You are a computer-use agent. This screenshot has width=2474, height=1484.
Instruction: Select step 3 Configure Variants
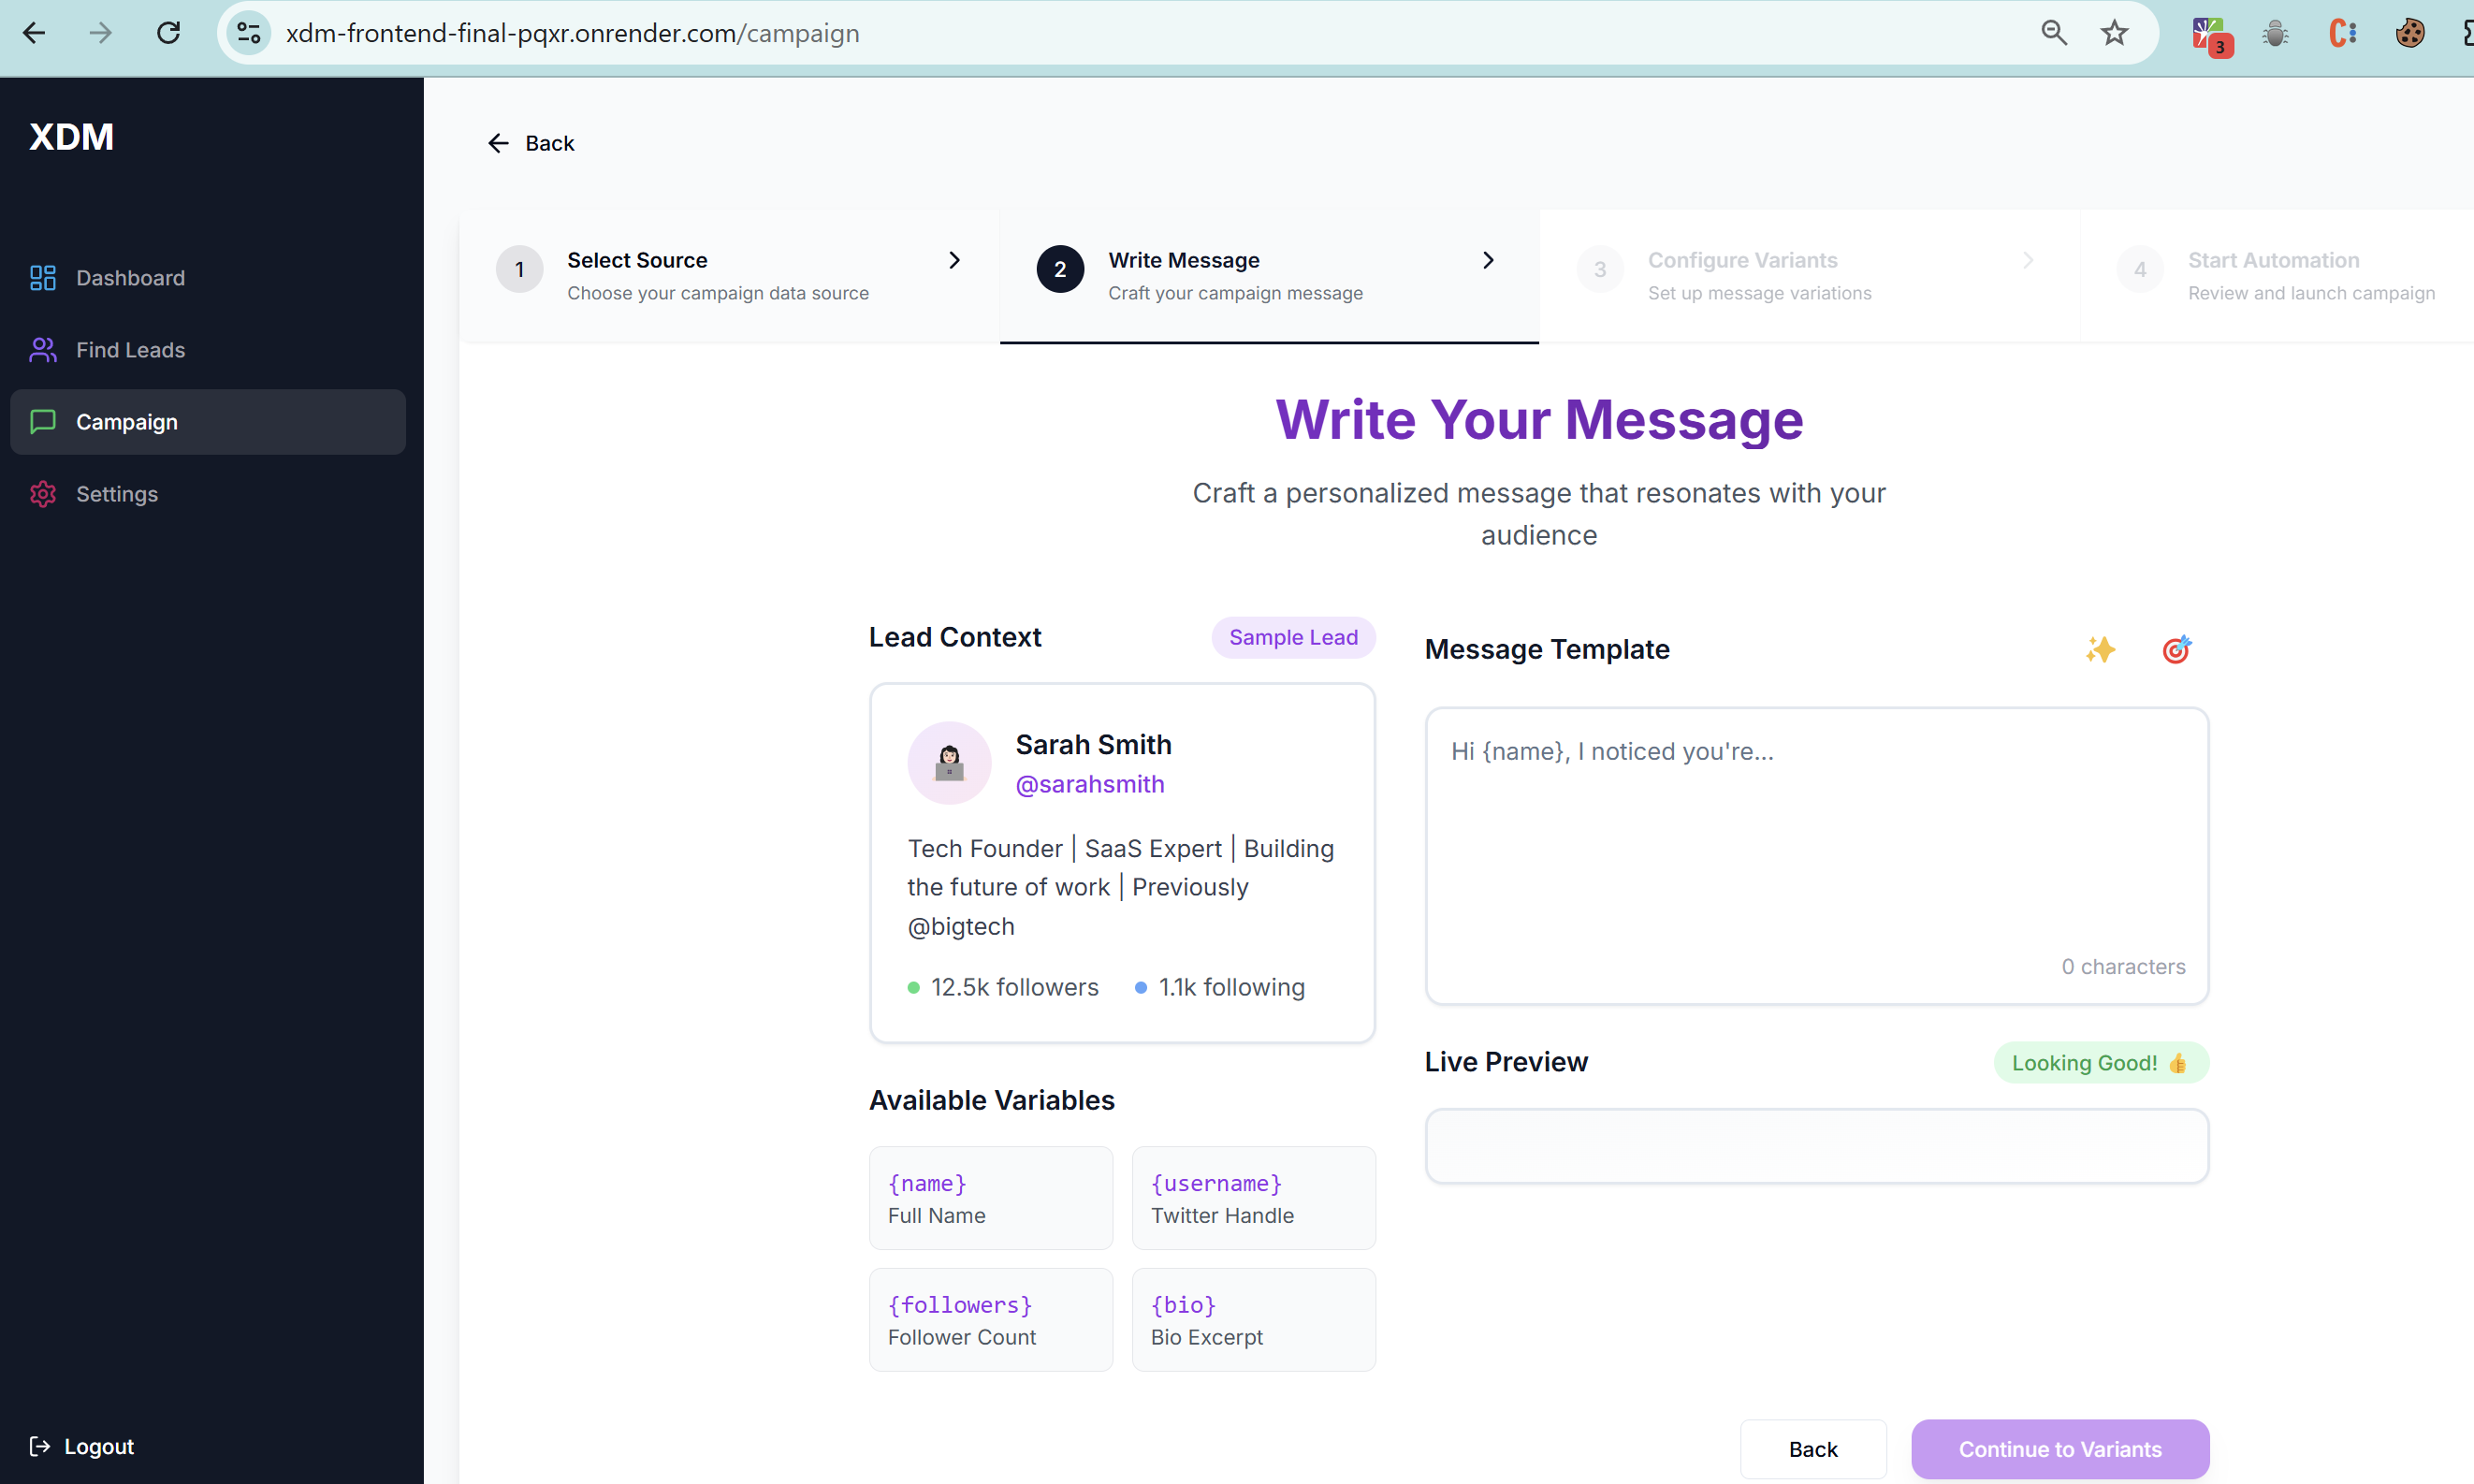click(x=1809, y=276)
